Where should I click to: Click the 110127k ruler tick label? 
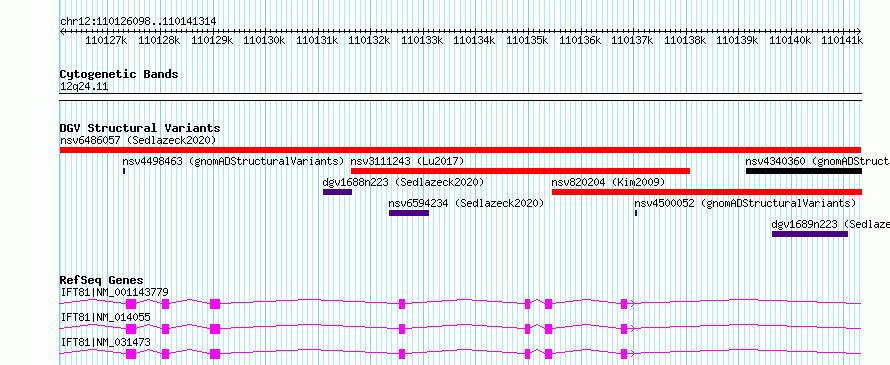[x=107, y=41]
